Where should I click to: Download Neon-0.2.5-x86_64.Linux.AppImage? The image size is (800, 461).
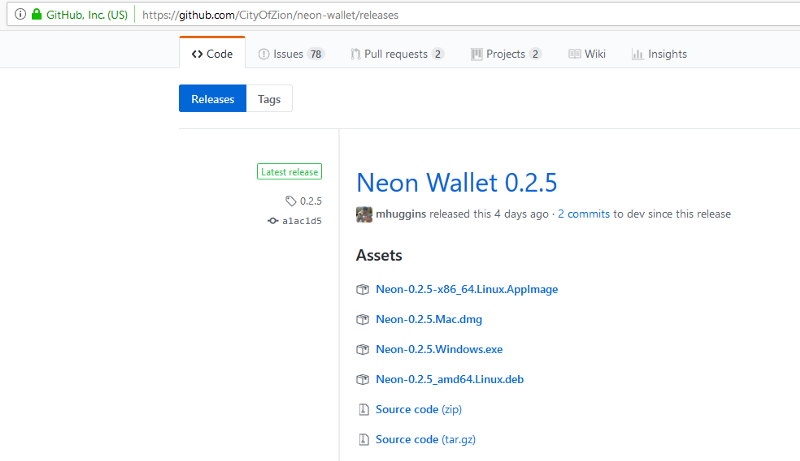(x=467, y=289)
